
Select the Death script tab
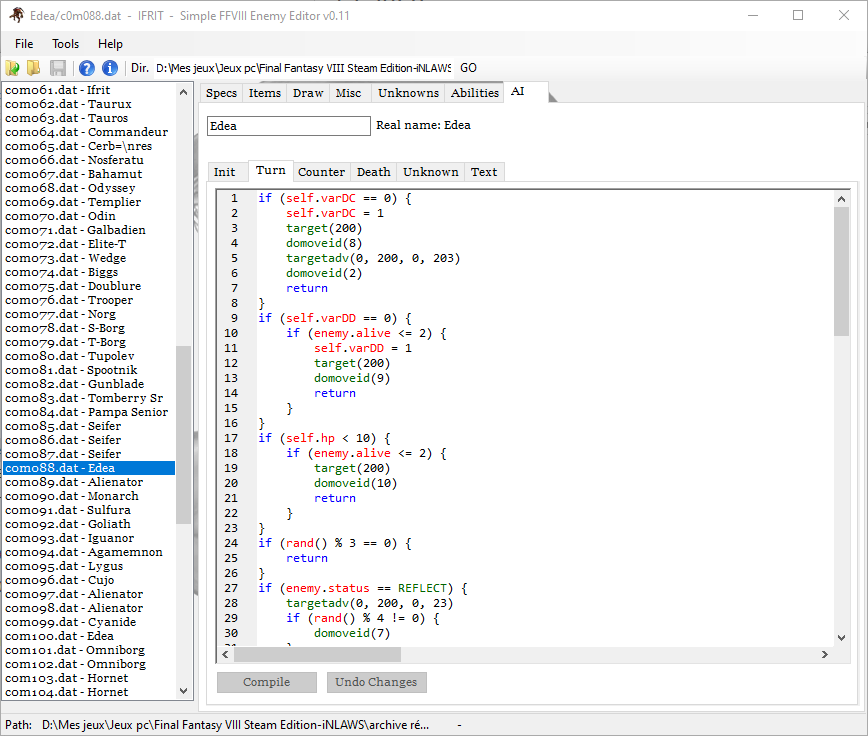click(373, 172)
